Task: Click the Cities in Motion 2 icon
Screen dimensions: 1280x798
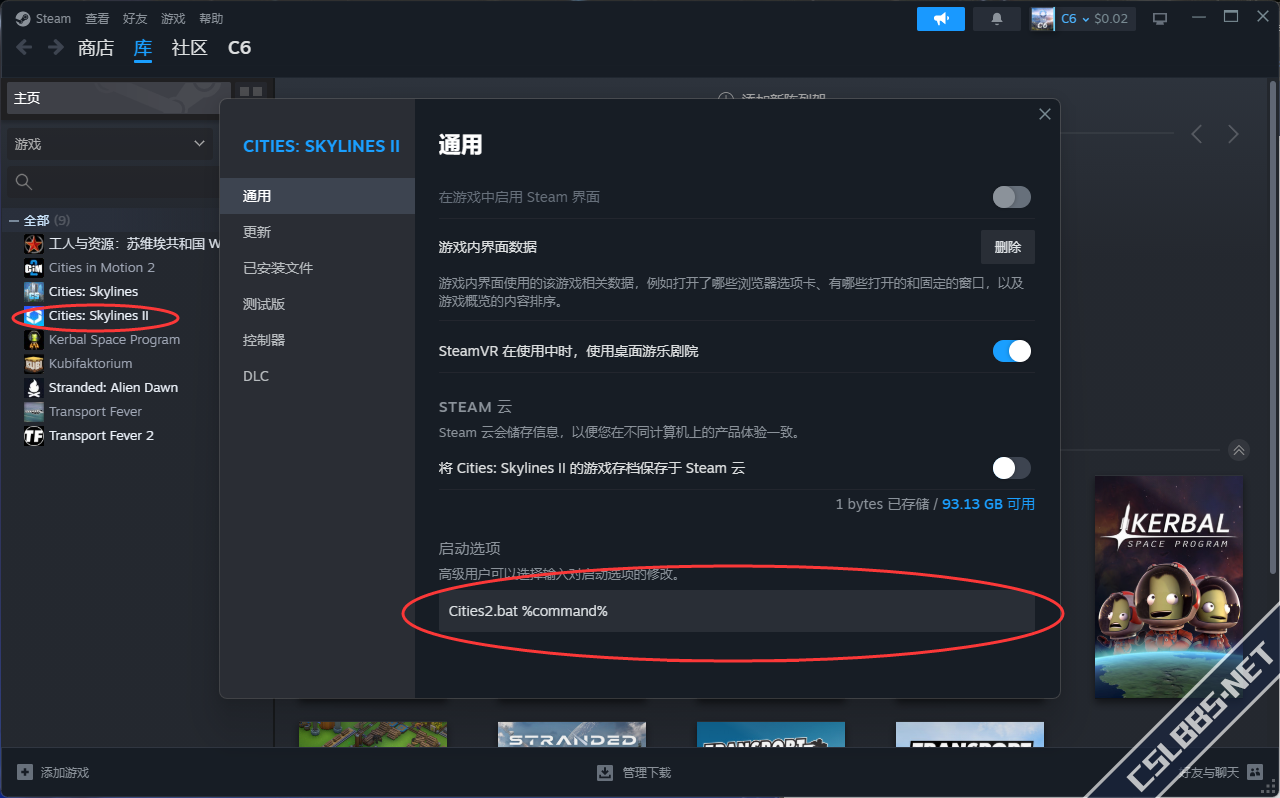Action: click(33, 267)
